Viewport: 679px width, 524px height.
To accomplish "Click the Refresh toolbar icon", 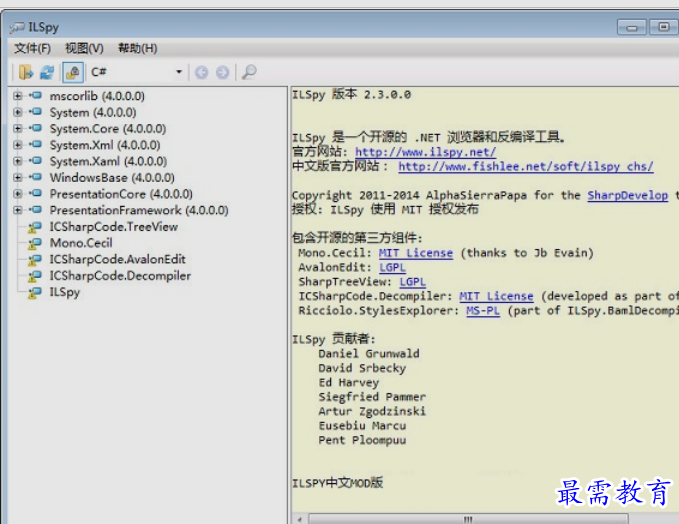I will [x=47, y=72].
